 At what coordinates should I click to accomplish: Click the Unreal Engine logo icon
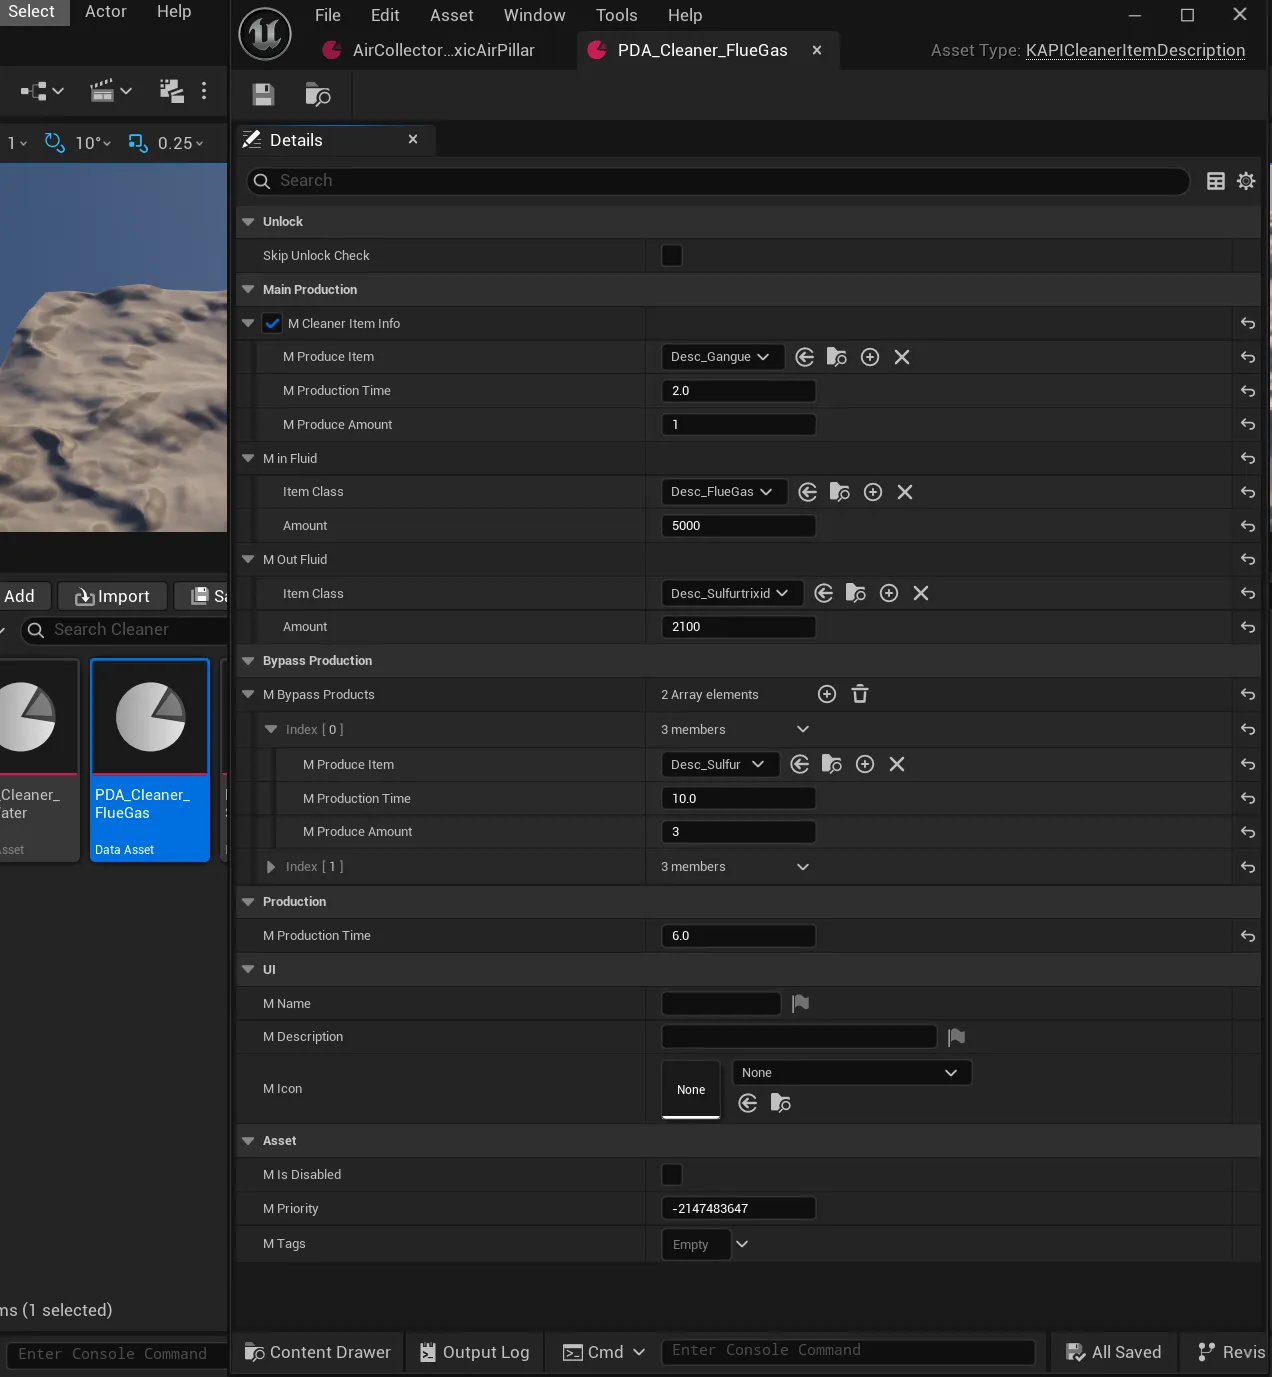coord(265,33)
